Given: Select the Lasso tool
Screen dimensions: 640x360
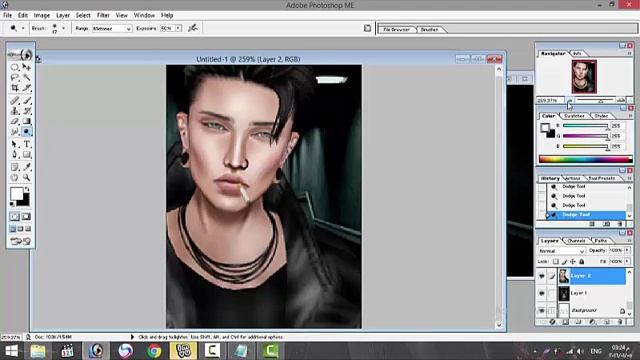Looking at the screenshot, I should point(15,77).
